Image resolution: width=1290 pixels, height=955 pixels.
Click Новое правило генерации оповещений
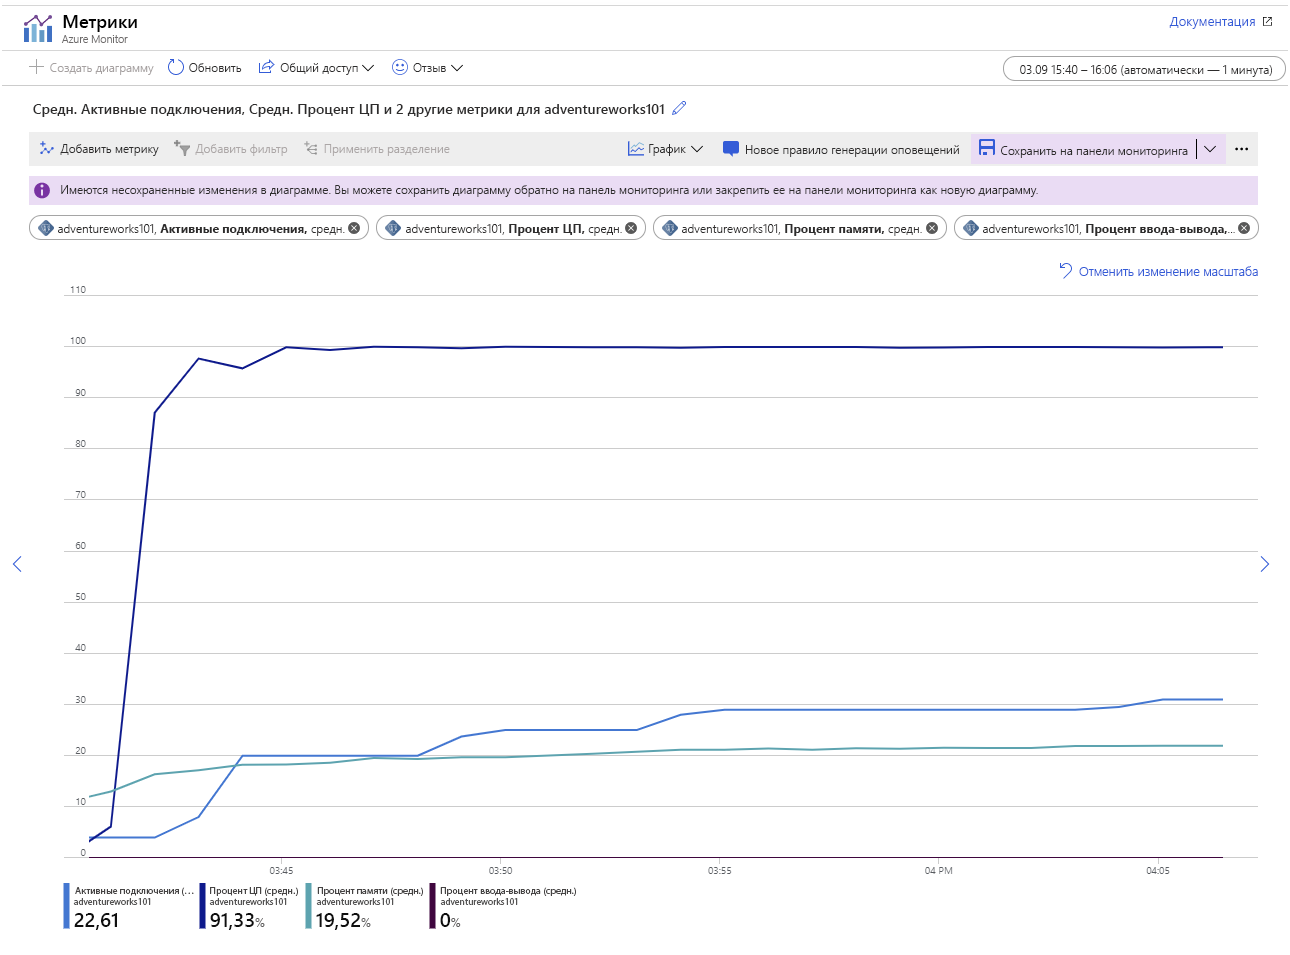[x=841, y=149]
